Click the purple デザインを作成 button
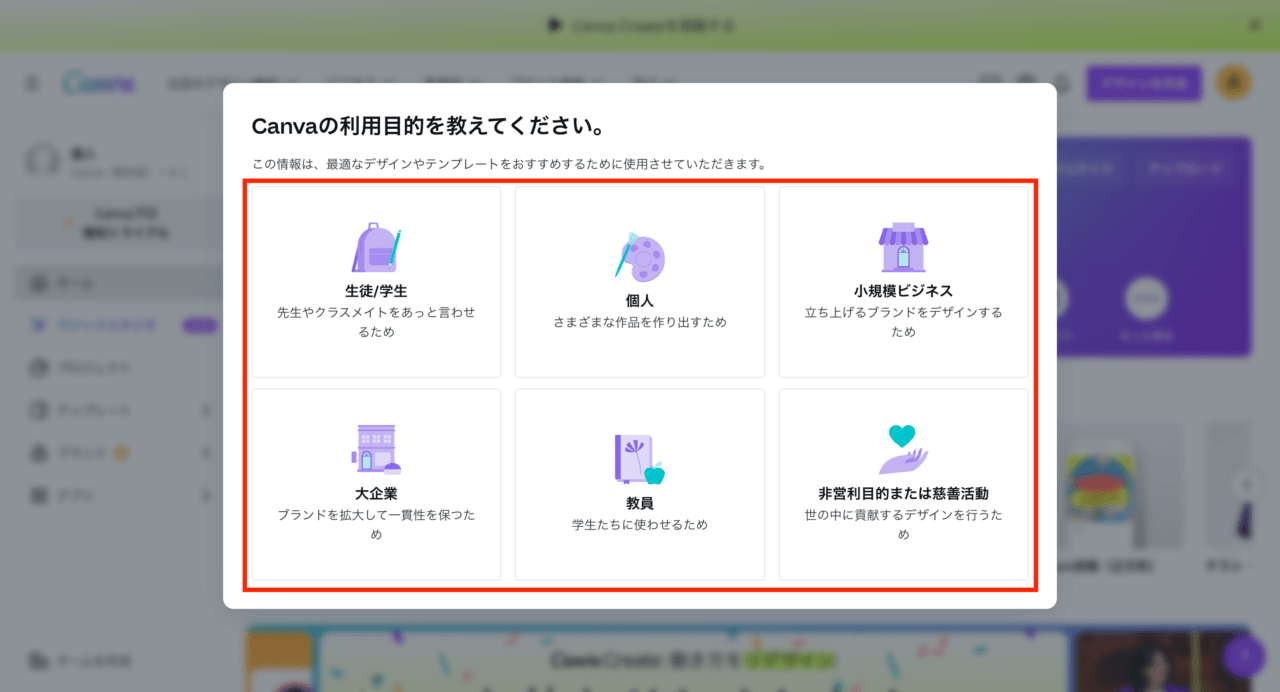 pos(1143,84)
